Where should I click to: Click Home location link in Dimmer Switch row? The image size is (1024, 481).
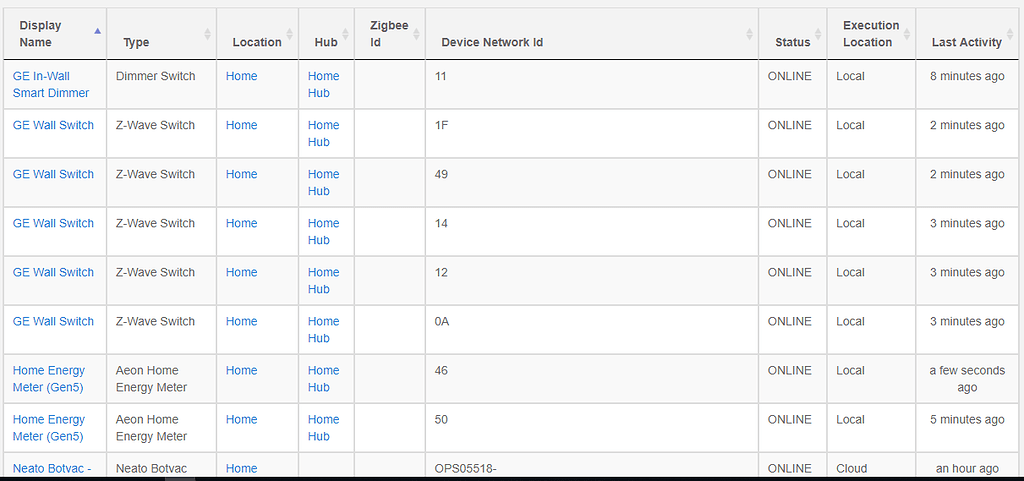coord(241,76)
